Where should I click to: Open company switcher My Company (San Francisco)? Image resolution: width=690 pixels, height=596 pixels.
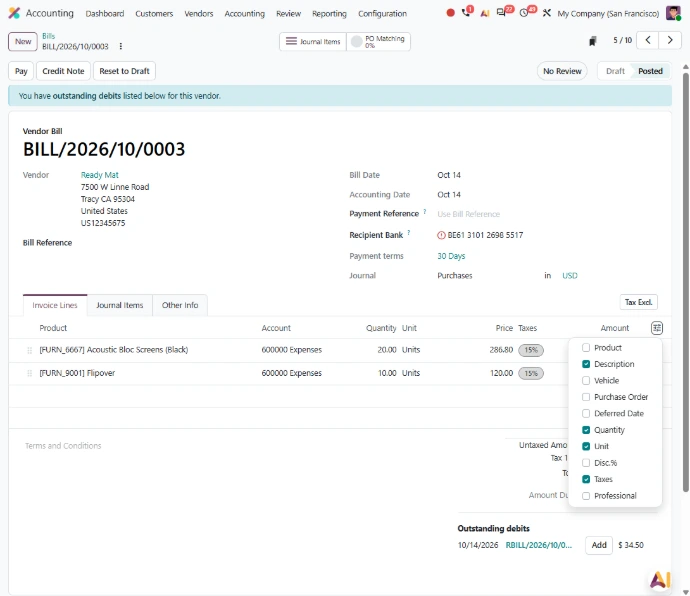tap(608, 14)
